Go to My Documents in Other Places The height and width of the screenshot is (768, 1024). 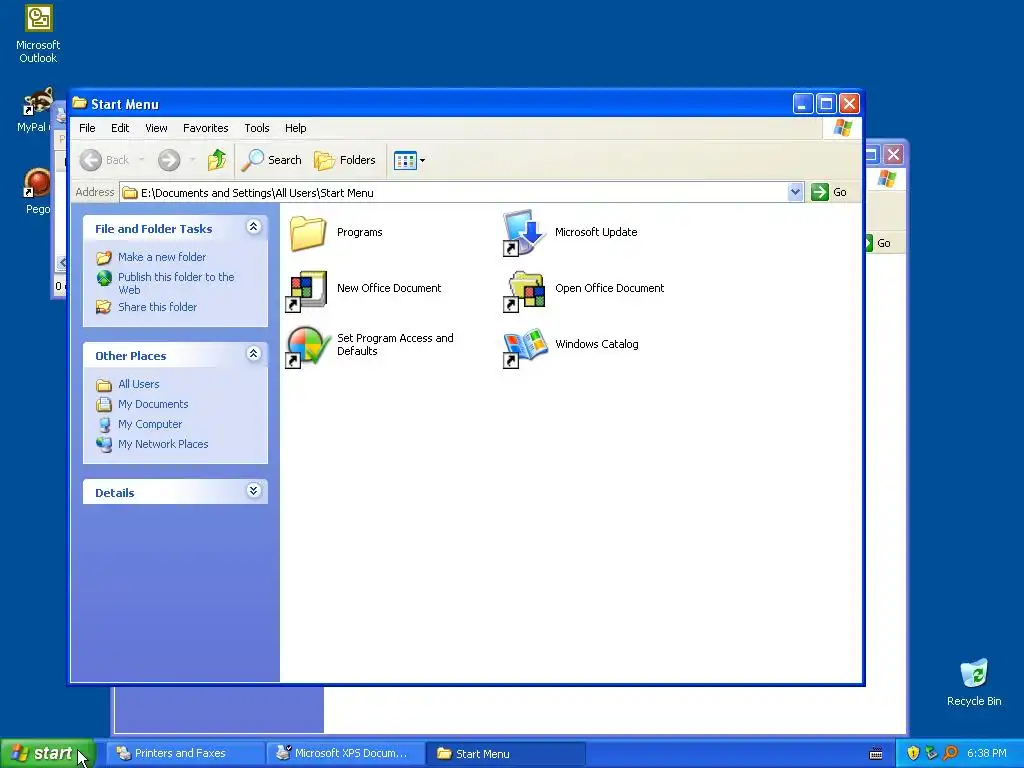(153, 404)
